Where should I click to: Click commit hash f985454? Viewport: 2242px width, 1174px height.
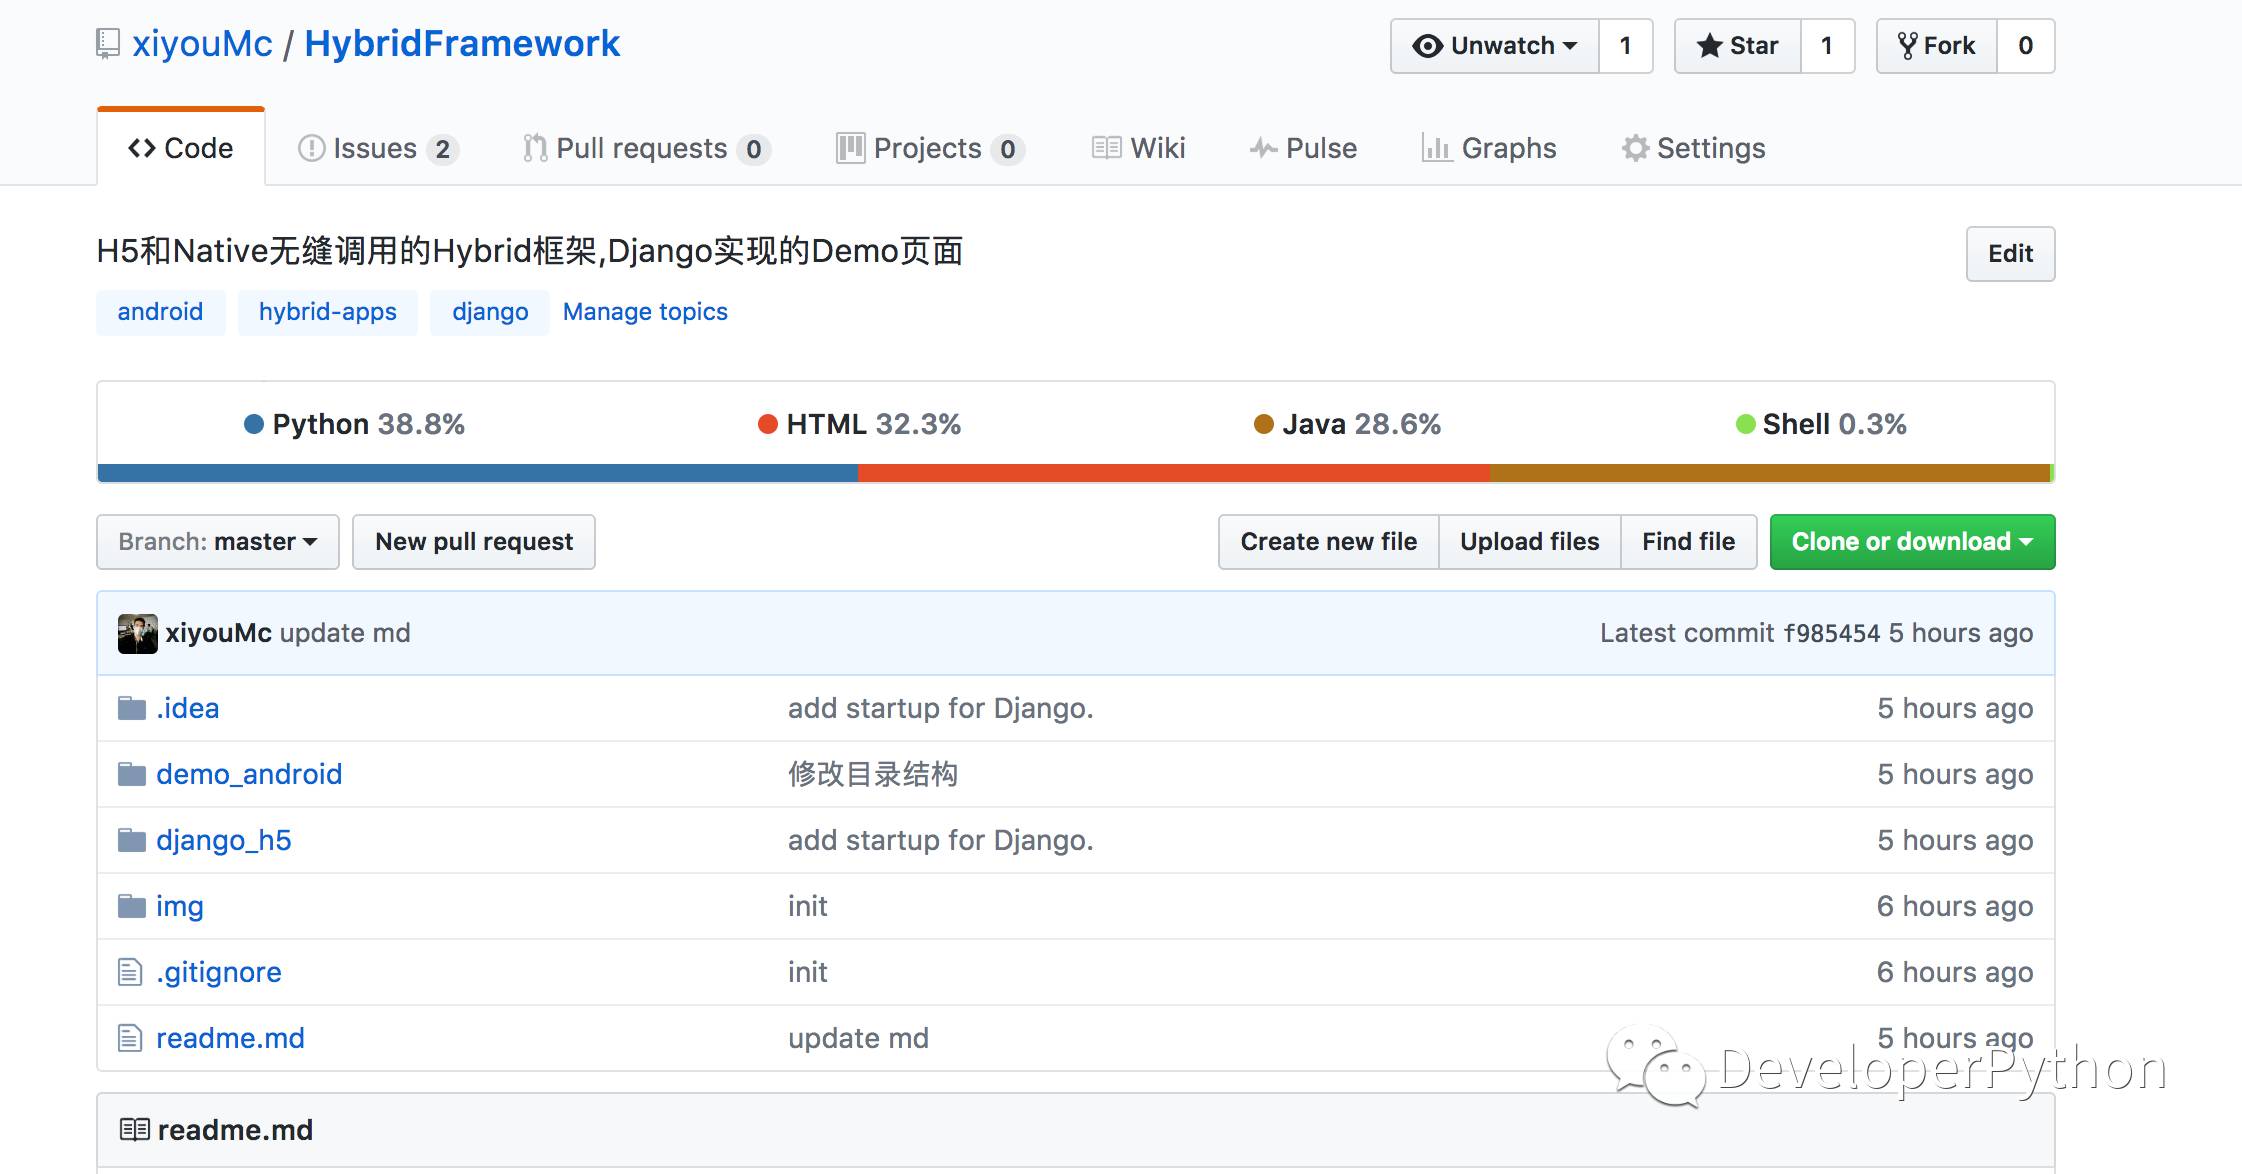point(1832,634)
